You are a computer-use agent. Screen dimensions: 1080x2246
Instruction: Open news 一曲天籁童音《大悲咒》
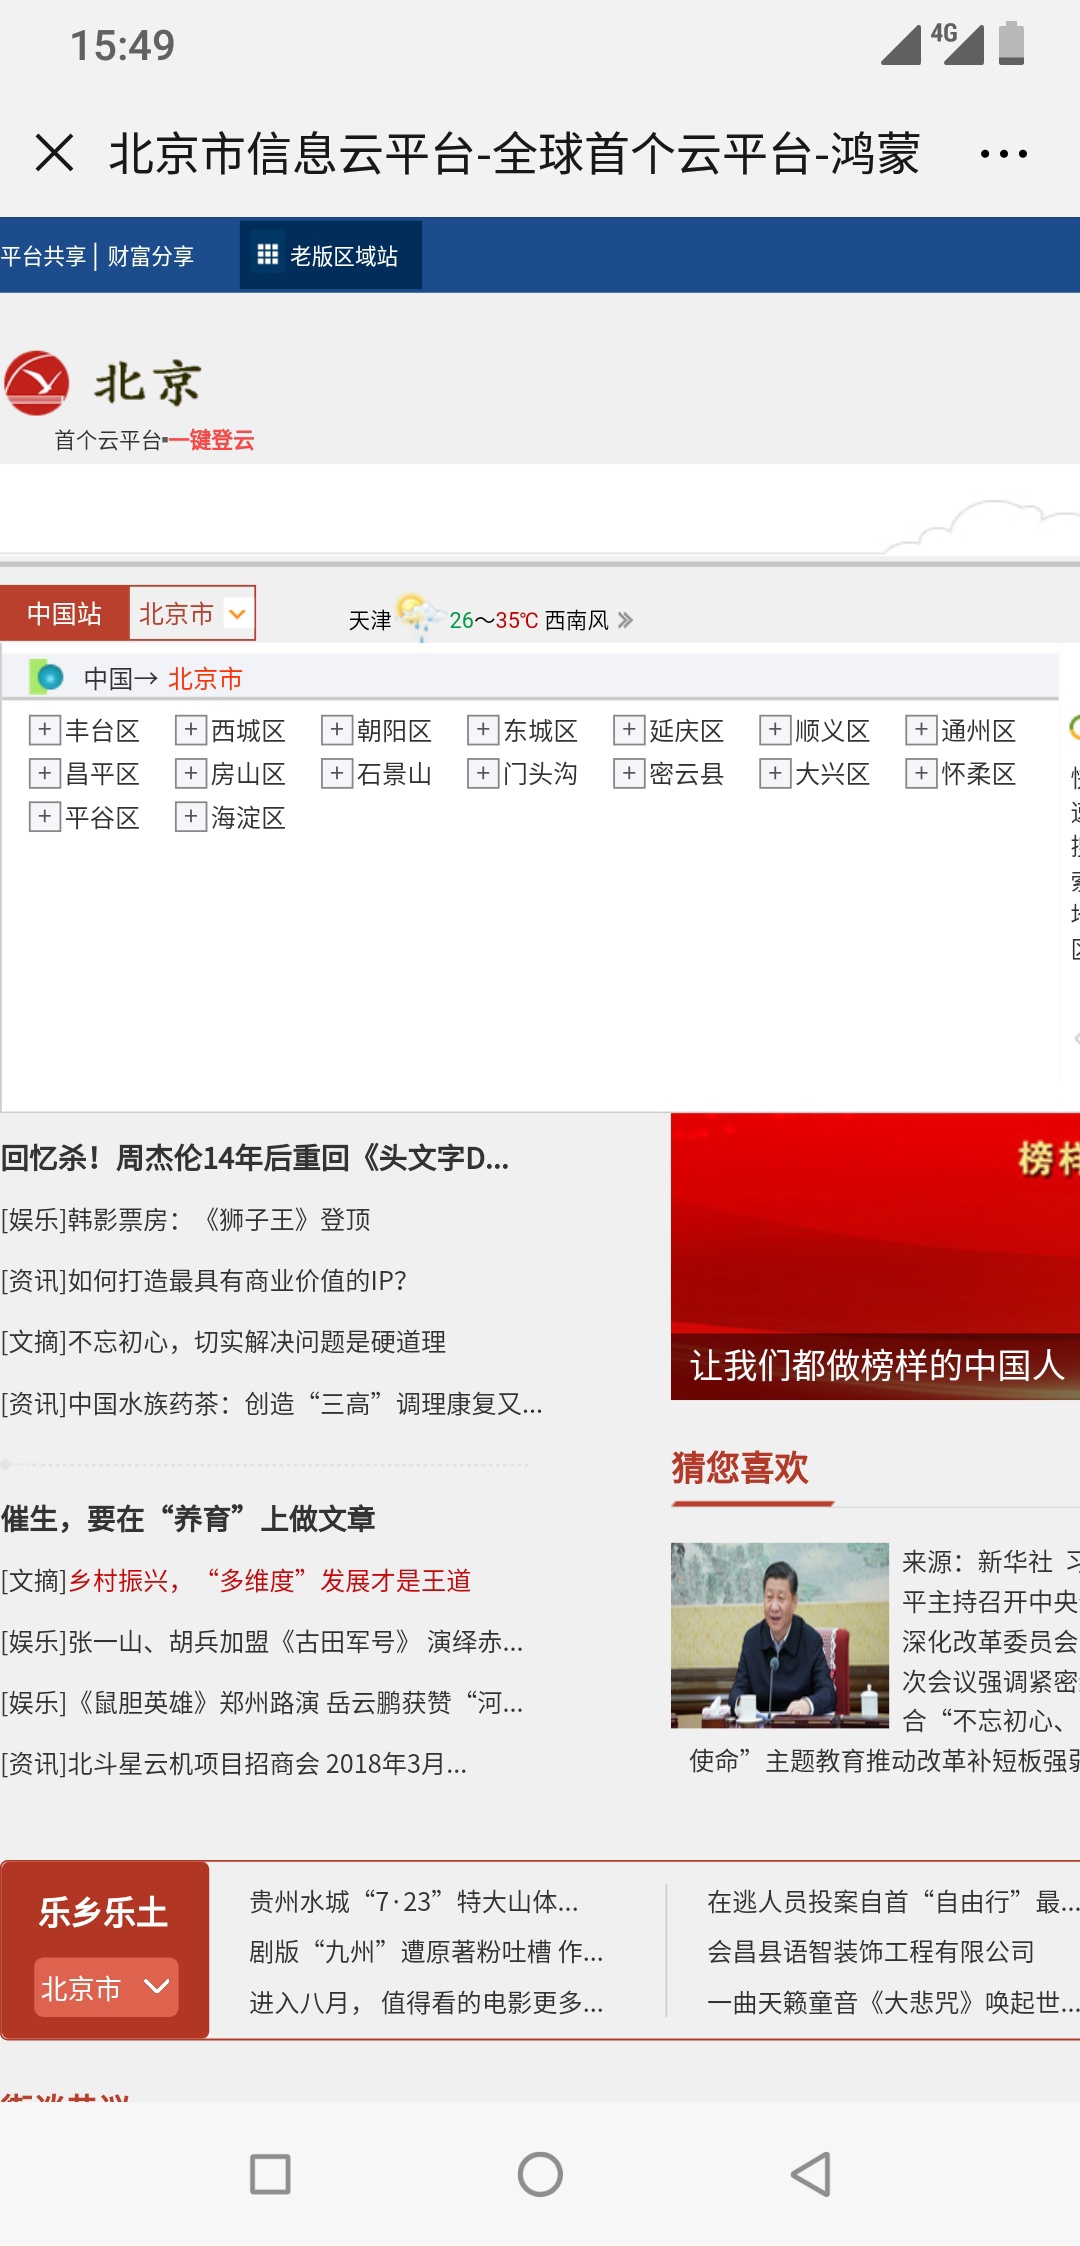tap(893, 2002)
